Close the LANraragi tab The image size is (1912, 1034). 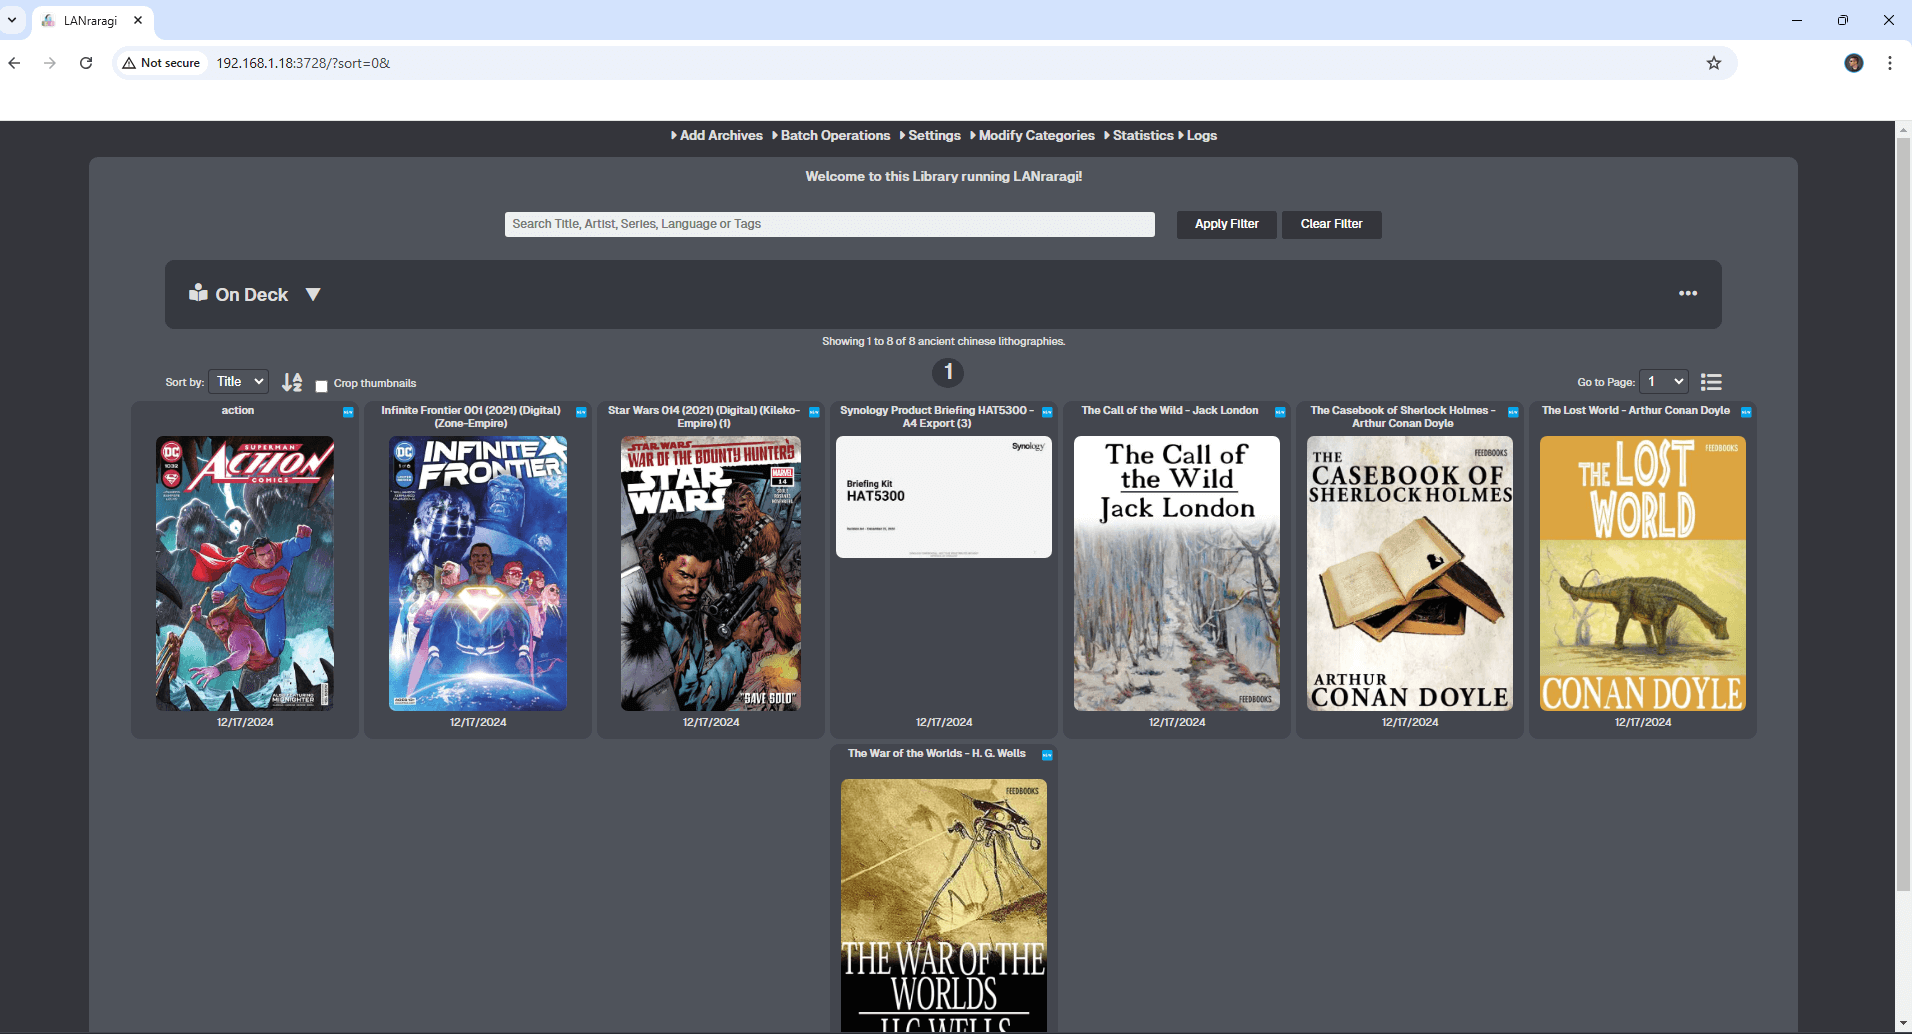138,20
